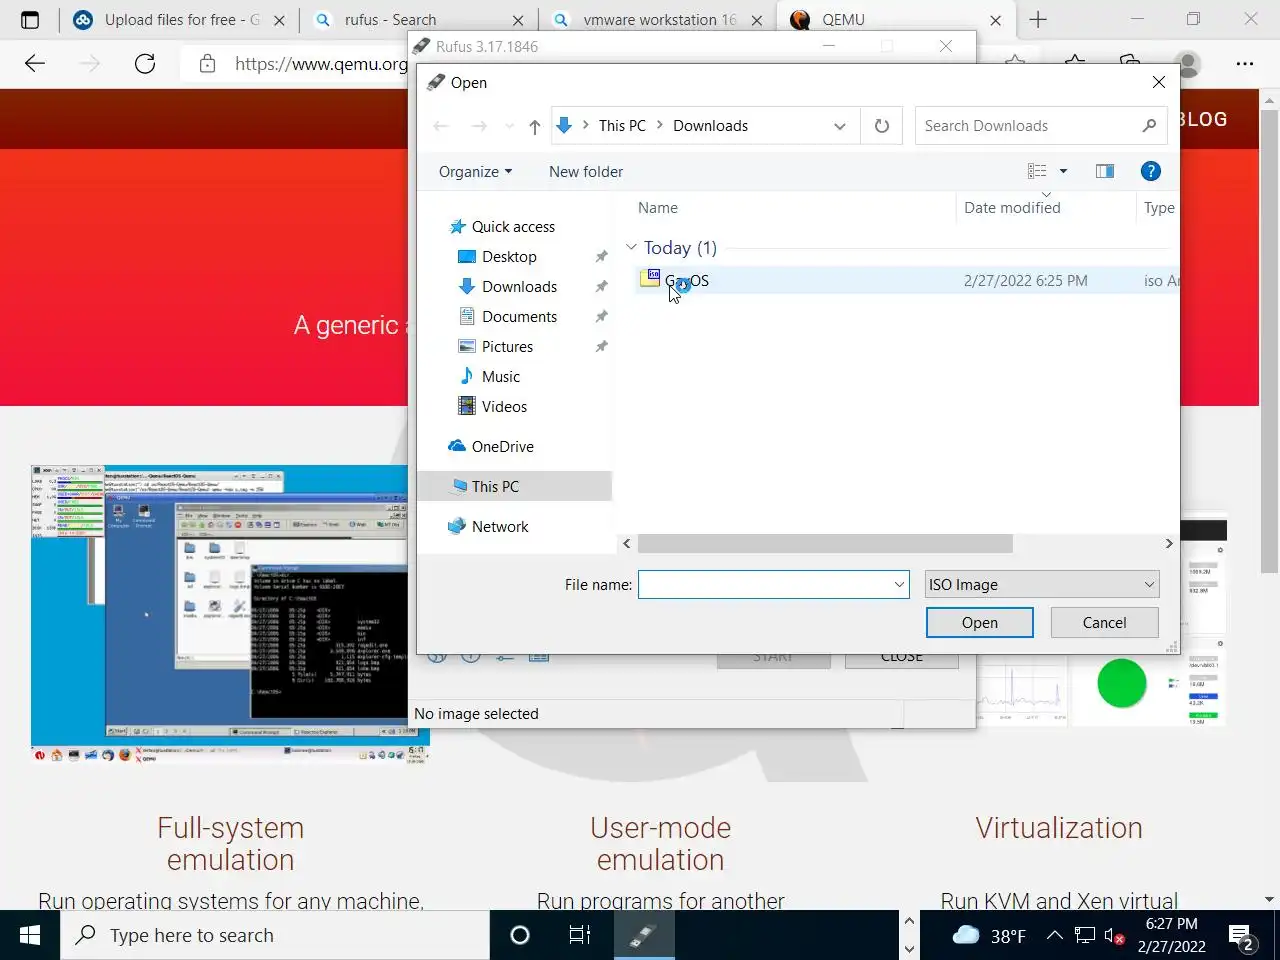Select This PC in the navigation pane

click(495, 487)
